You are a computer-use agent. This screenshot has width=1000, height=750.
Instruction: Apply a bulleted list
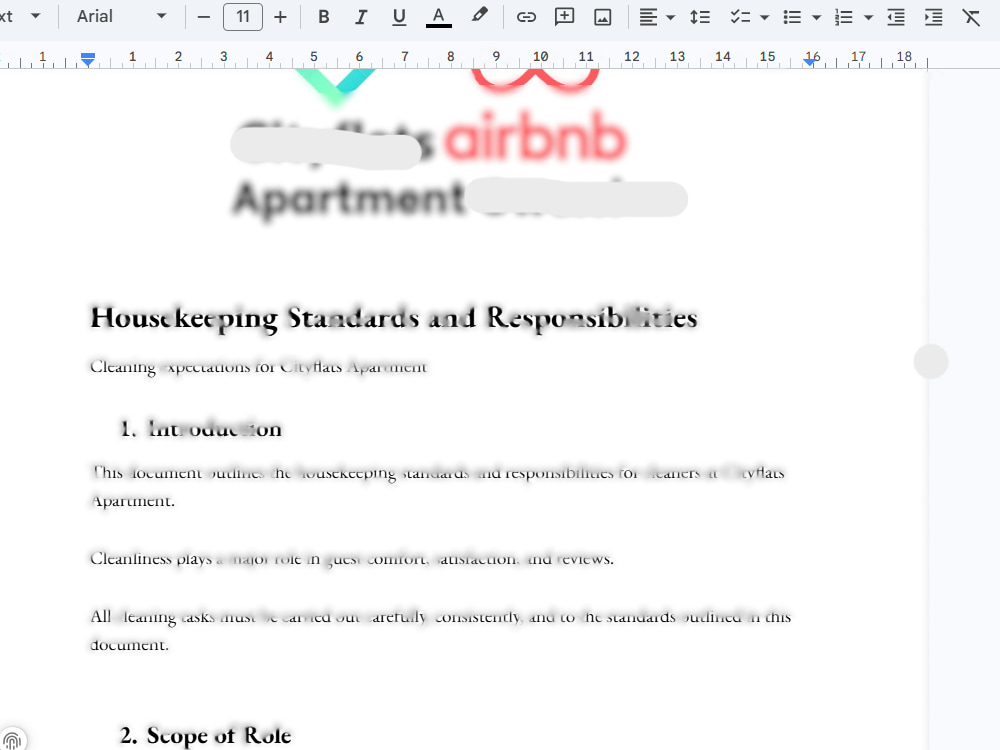point(792,17)
